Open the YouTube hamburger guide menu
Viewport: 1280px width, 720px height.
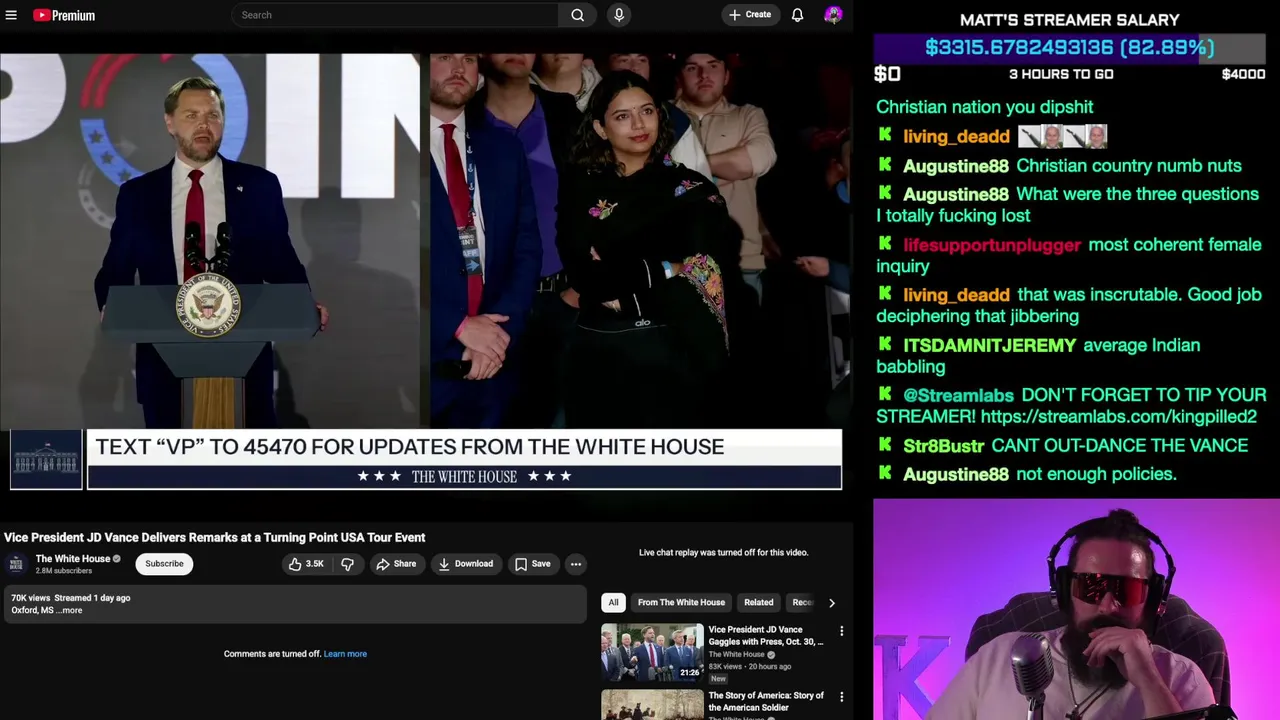pos(11,15)
